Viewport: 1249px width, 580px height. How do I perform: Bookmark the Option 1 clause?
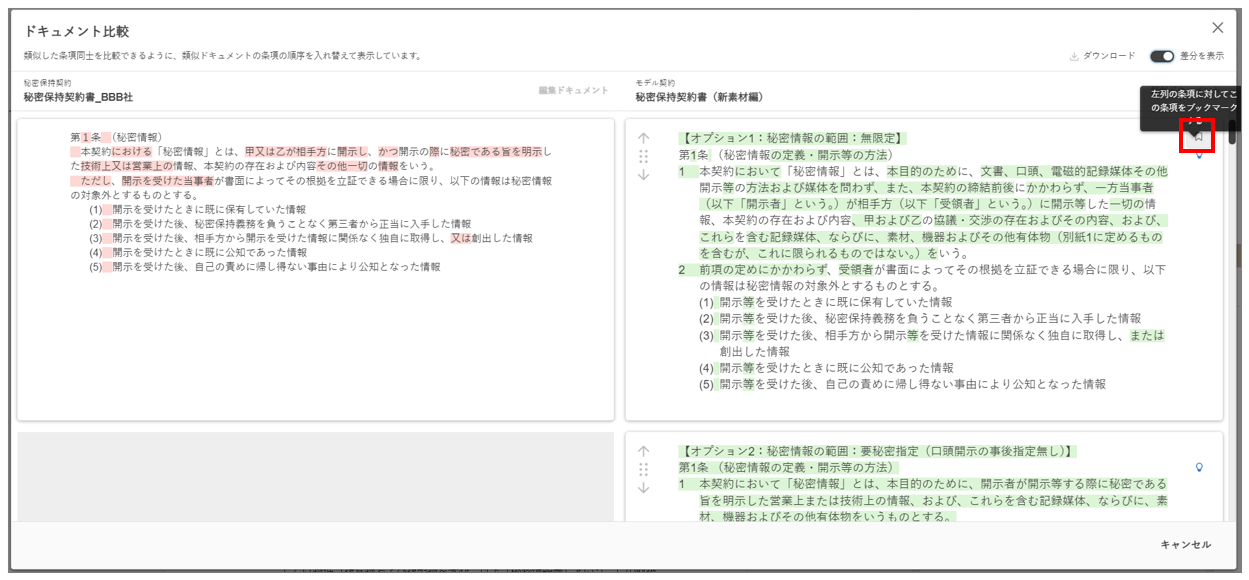(1197, 135)
